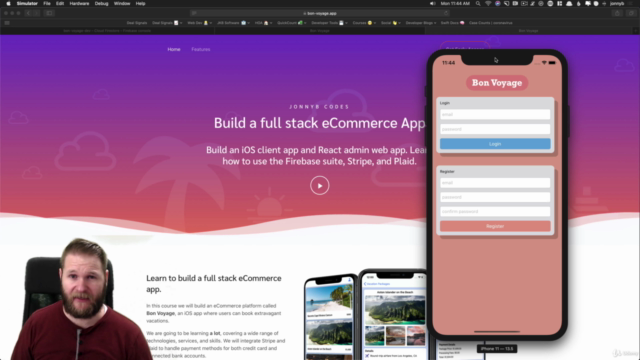The image size is (640, 360).
Task: Open the Simulator menu
Action: [x=27, y=3]
